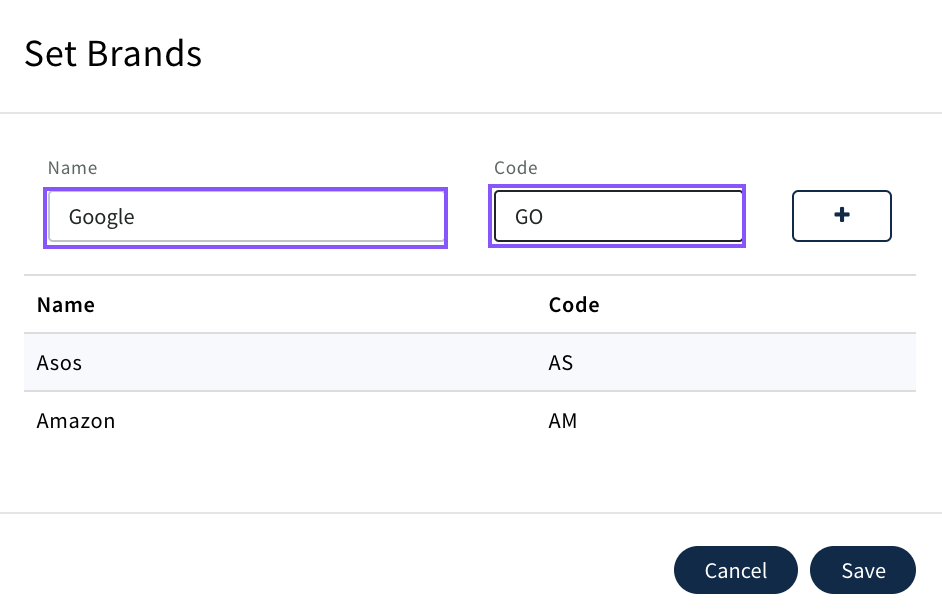Click the AM code cell

coord(563,421)
